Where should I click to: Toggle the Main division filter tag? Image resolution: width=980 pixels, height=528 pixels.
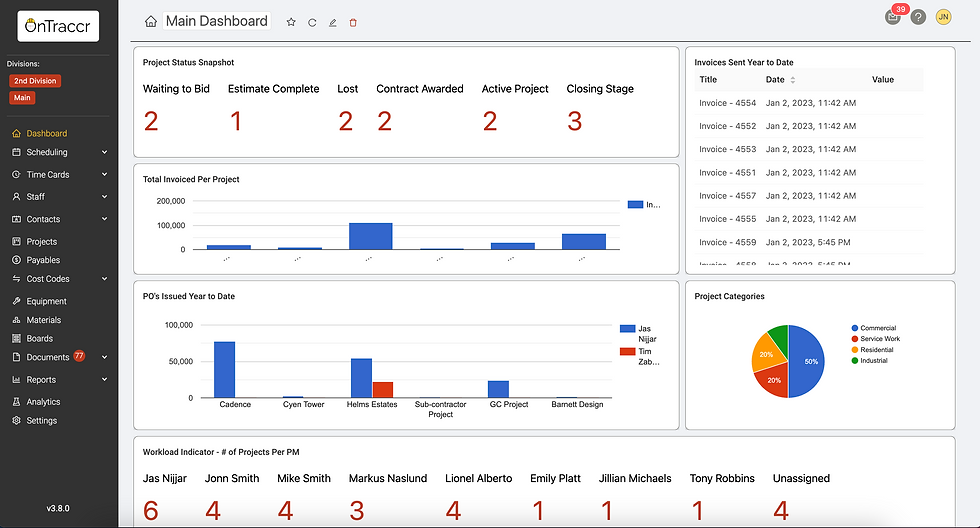pos(22,98)
